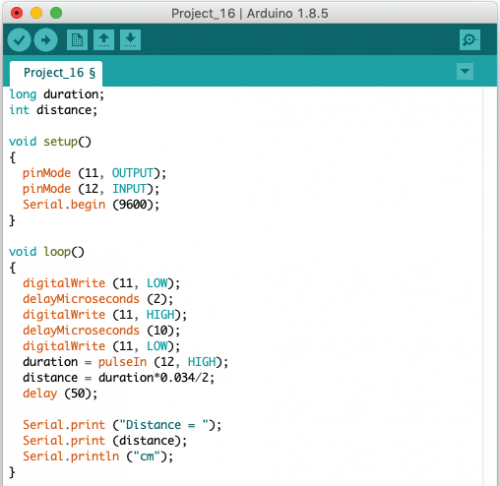
Task: Click the Verify checkmark button
Action: tap(19, 40)
